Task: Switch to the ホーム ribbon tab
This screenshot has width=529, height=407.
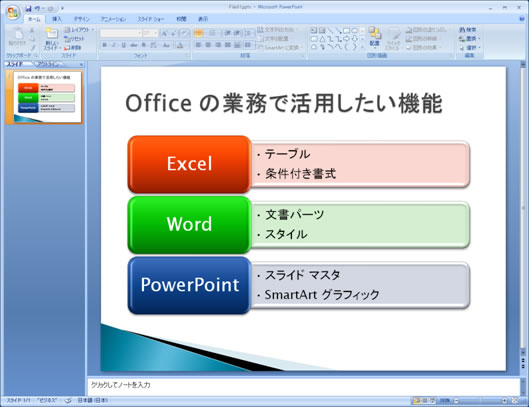Action: click(x=34, y=19)
